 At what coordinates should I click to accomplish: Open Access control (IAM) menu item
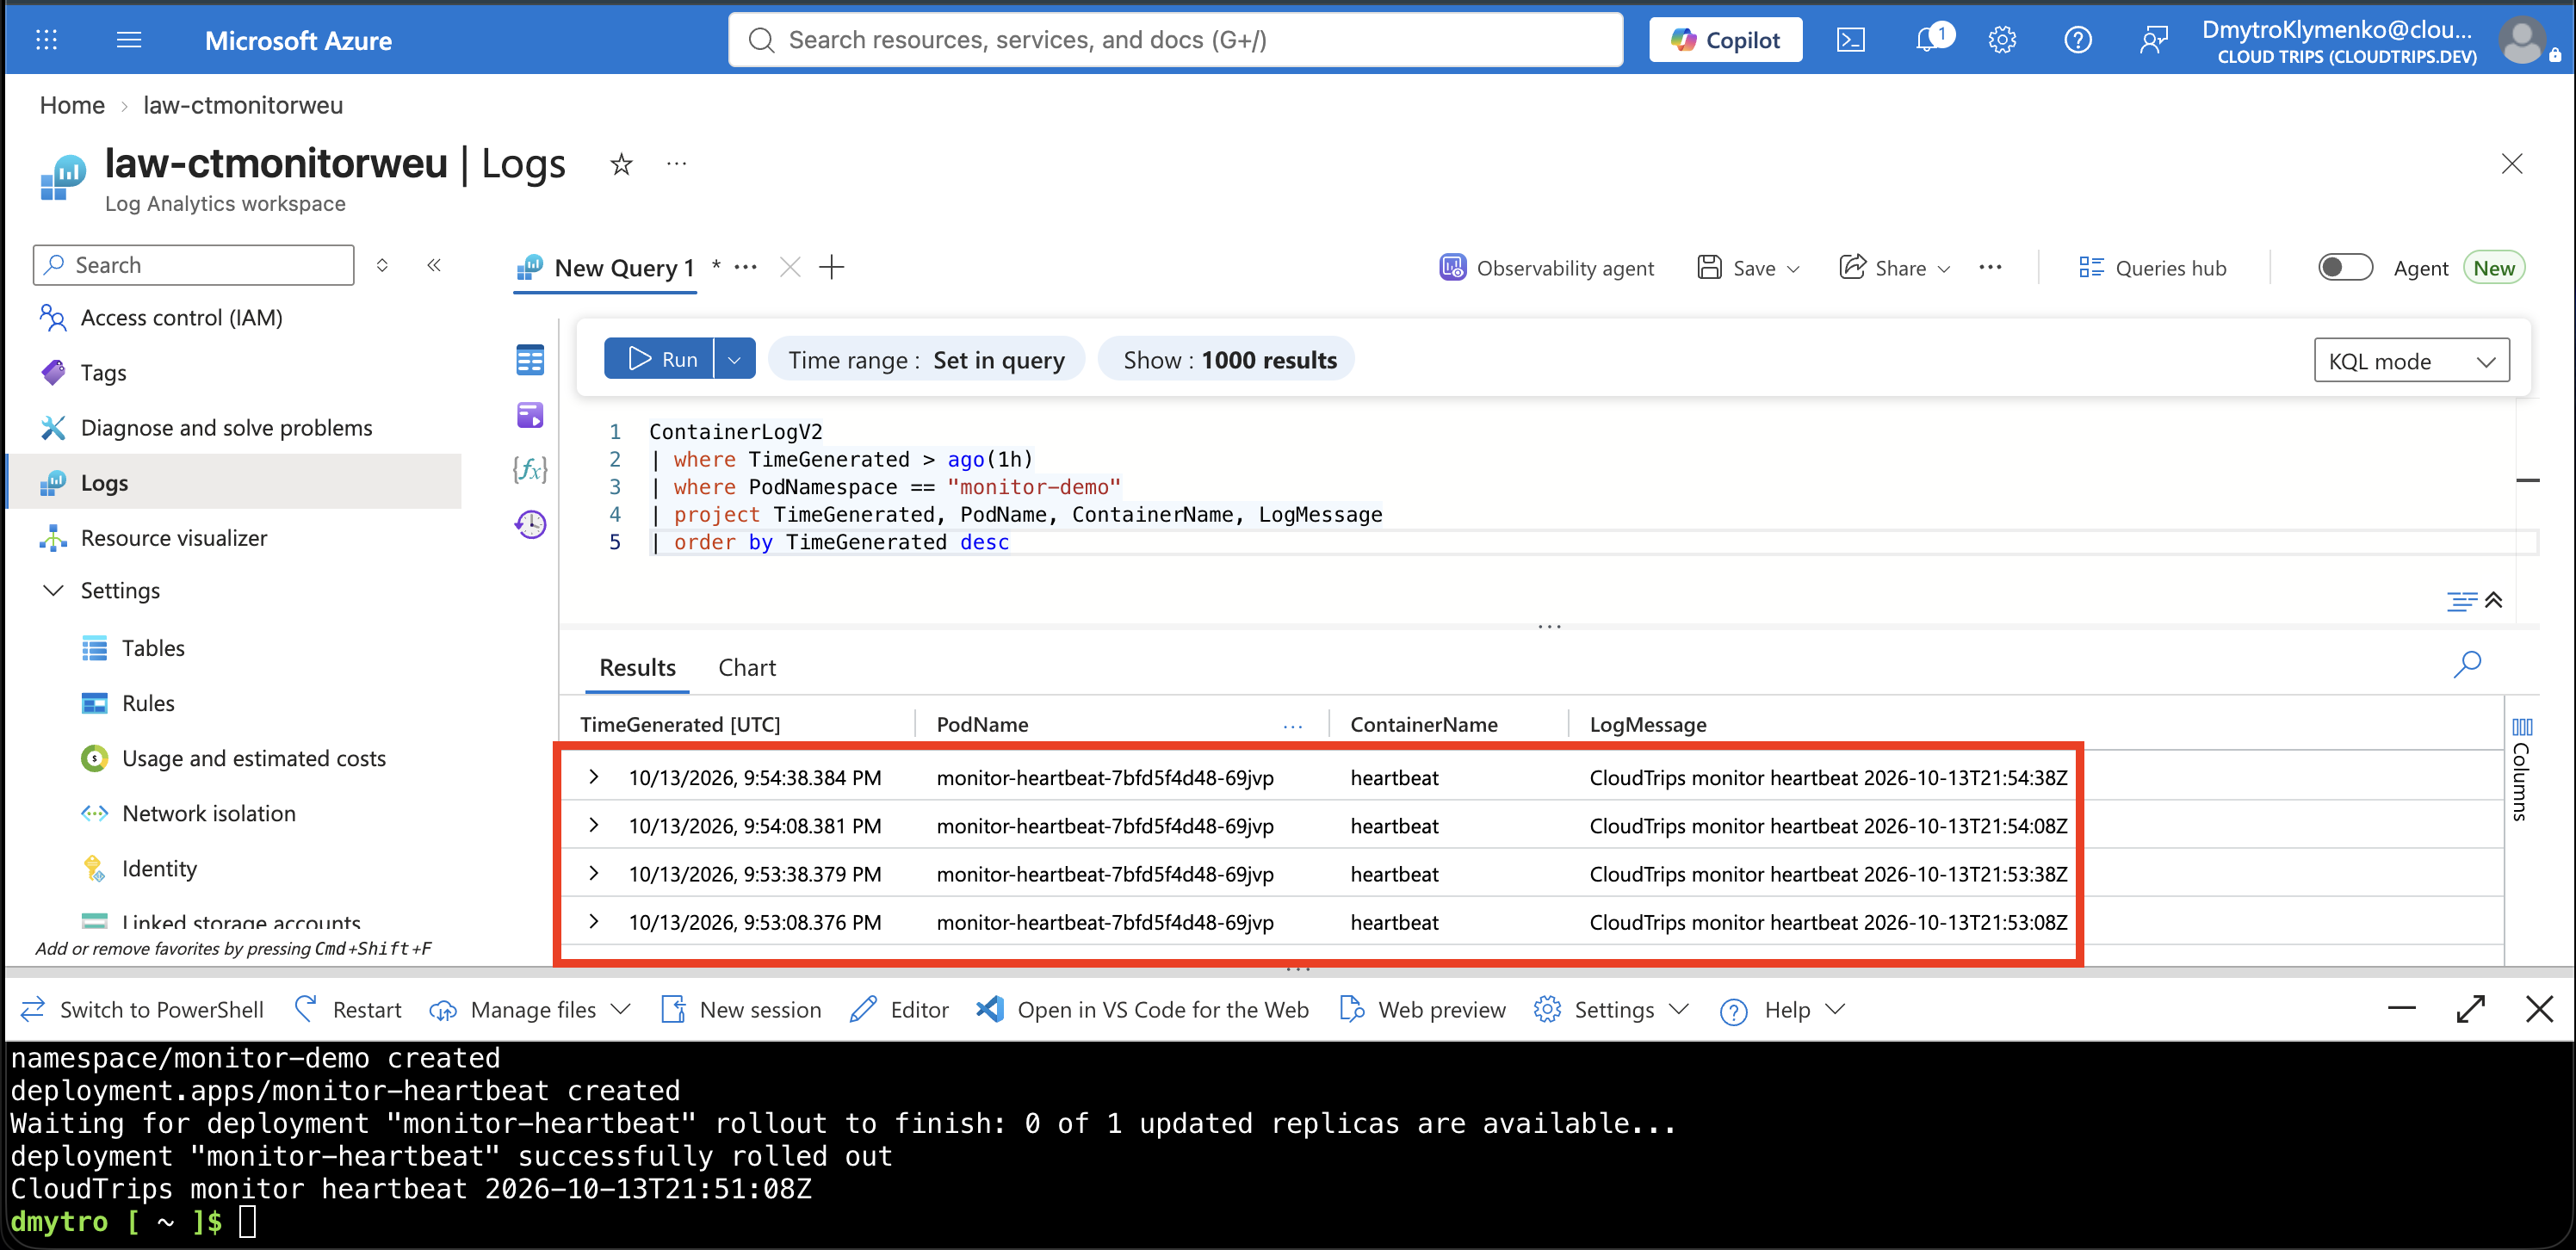click(181, 317)
